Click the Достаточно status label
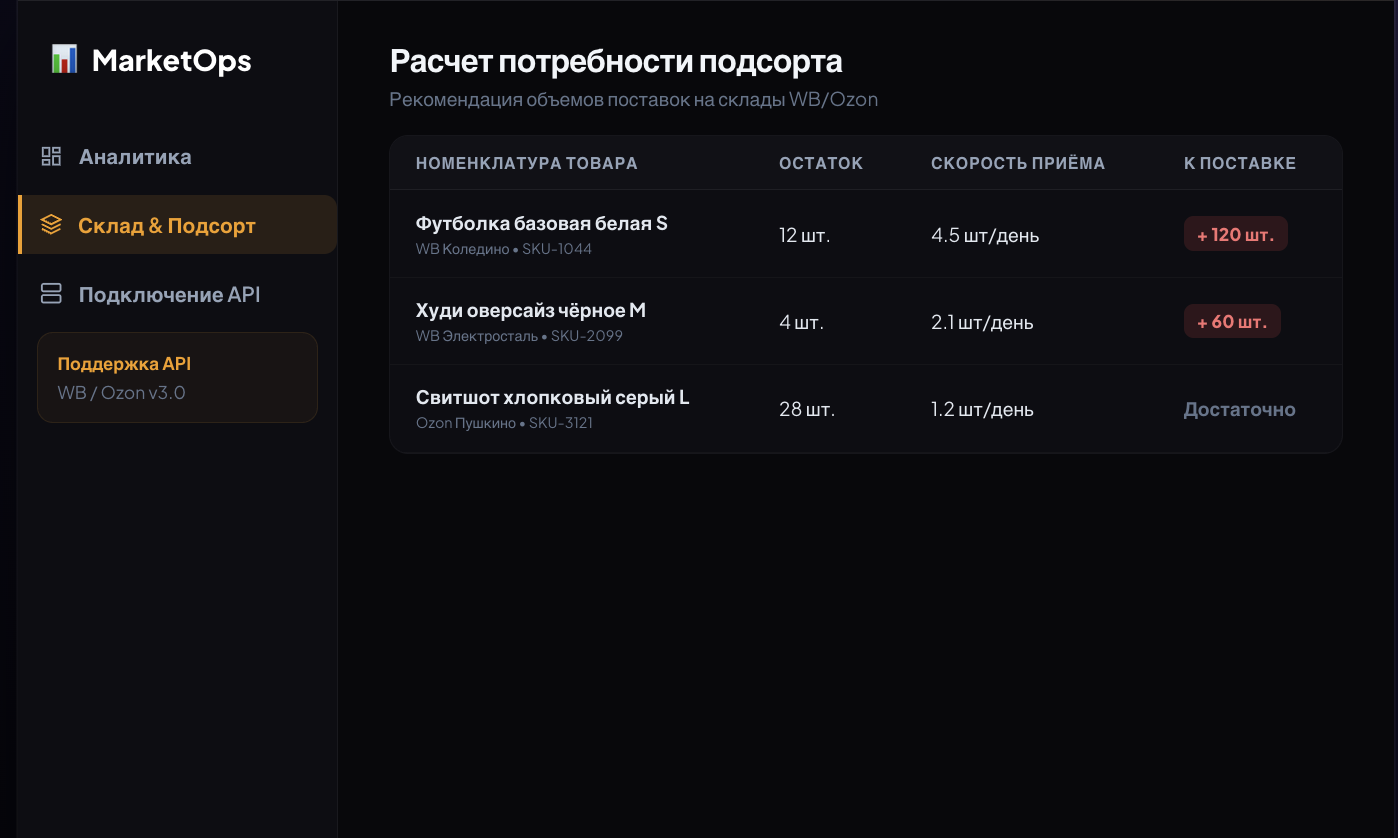1398x838 pixels. 1239,409
